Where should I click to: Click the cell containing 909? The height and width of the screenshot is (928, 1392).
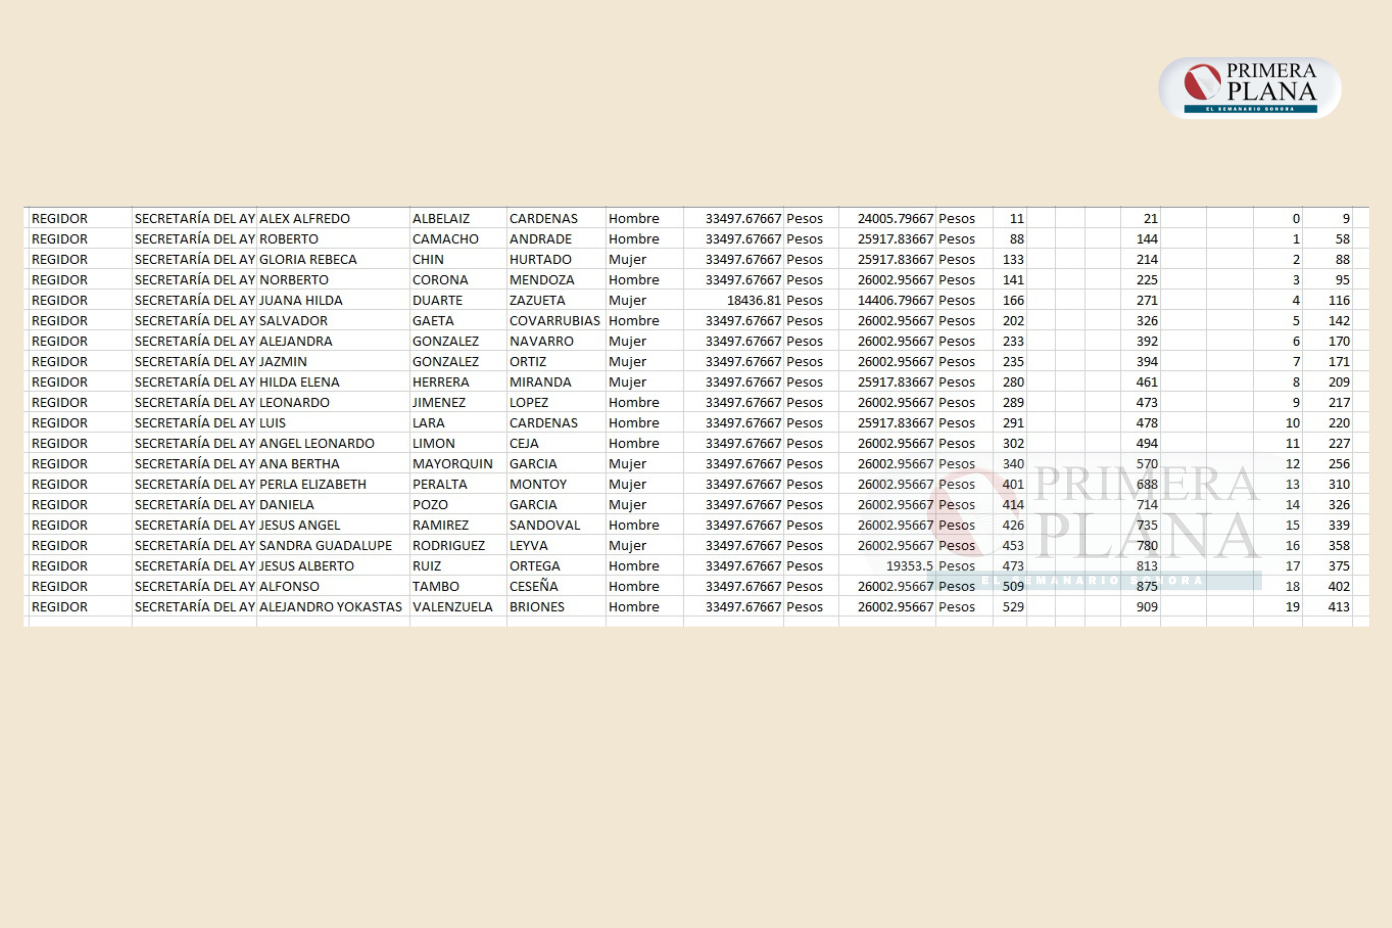point(1146,607)
